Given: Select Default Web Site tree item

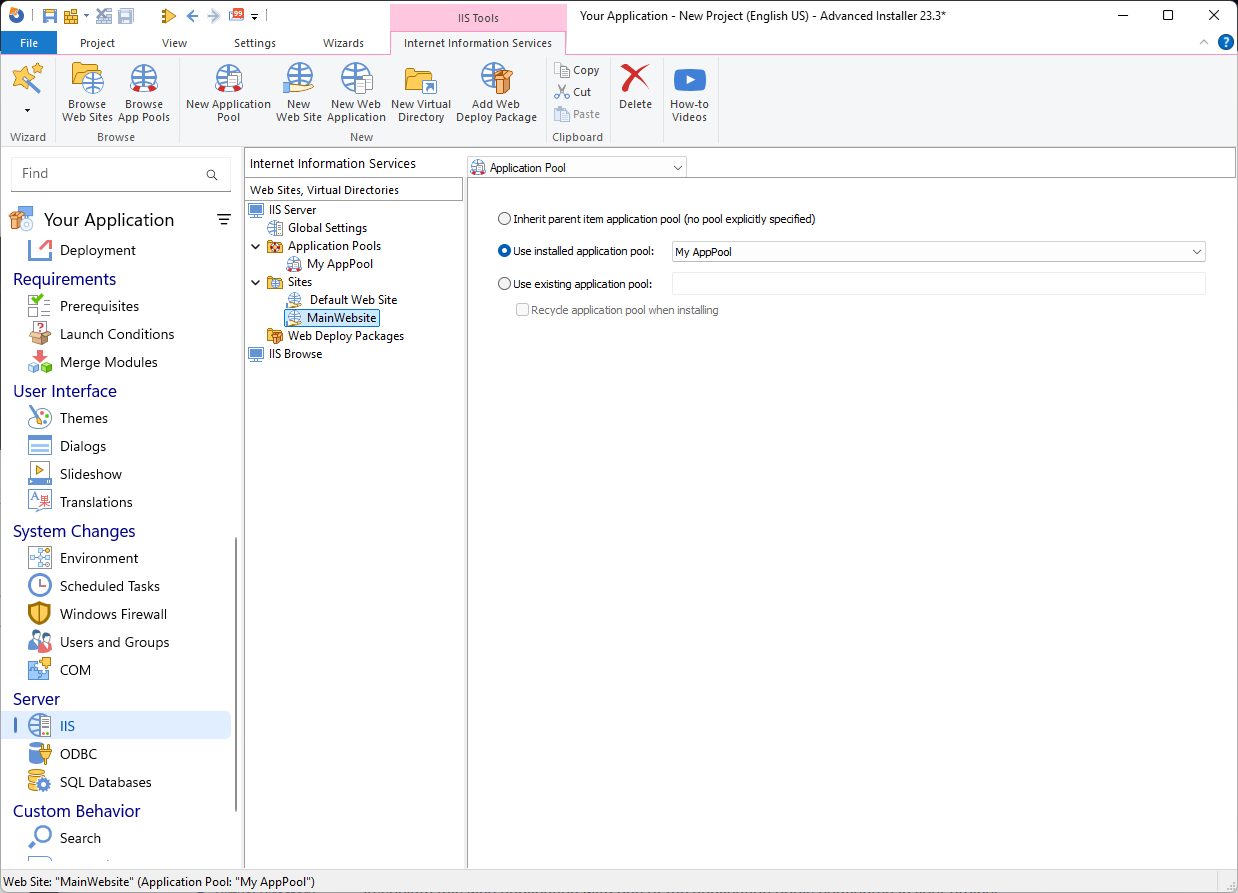Looking at the screenshot, I should click(353, 300).
